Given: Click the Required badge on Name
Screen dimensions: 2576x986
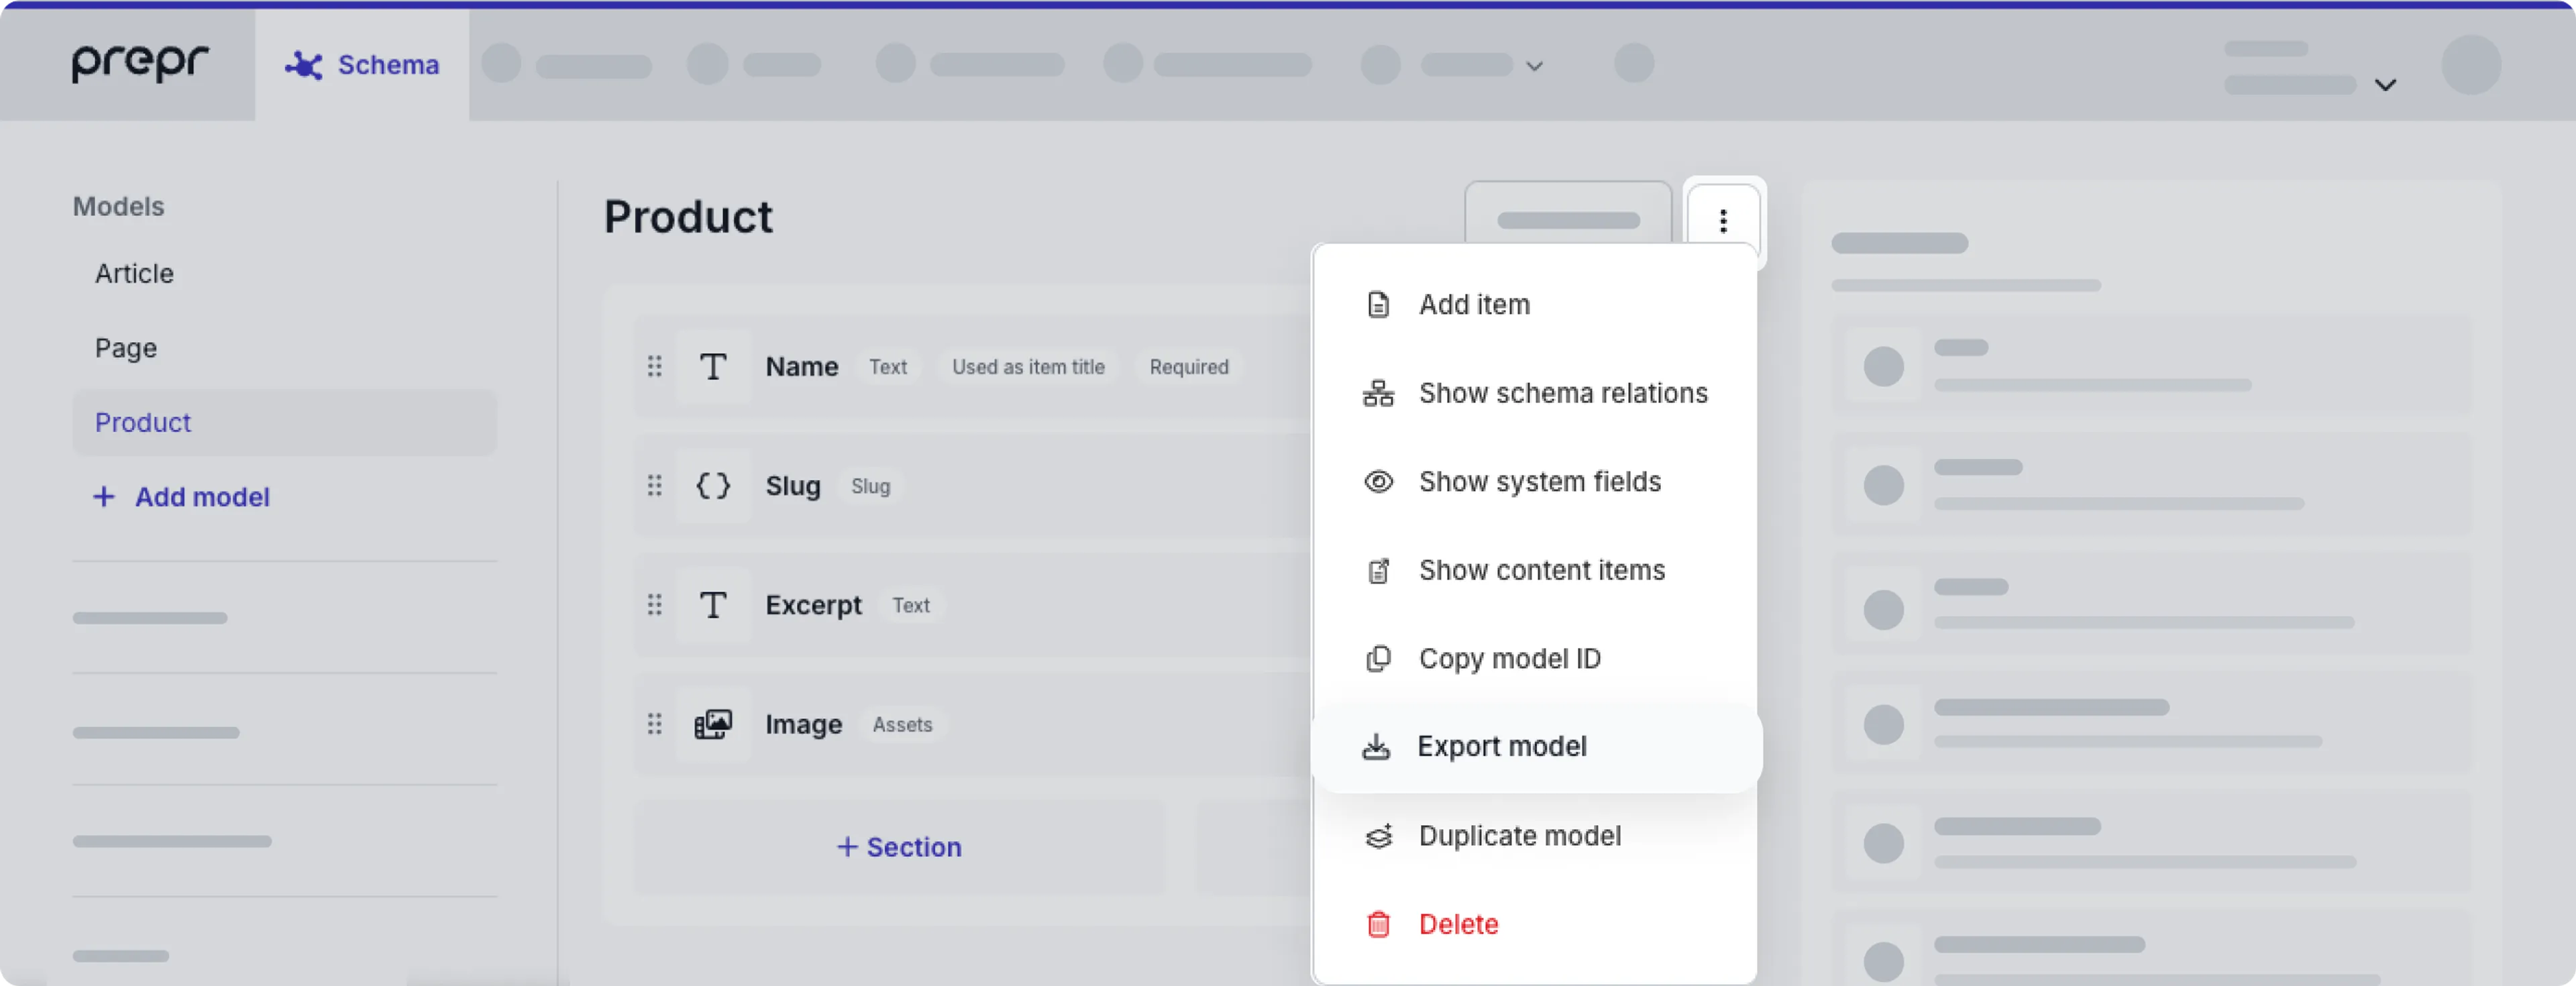Looking at the screenshot, I should coord(1189,367).
